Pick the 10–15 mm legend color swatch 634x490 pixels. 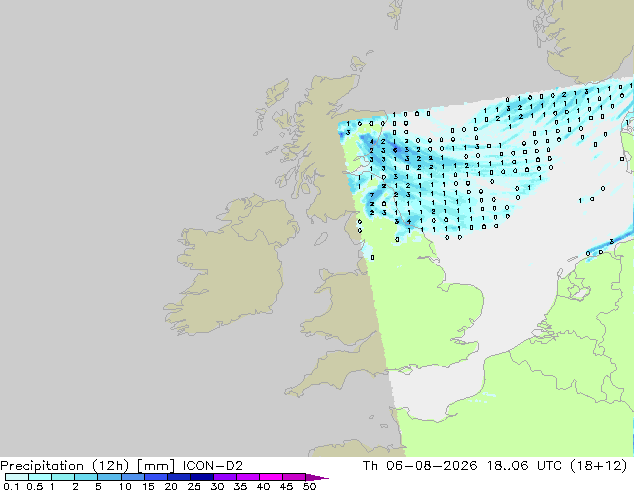pos(132,477)
